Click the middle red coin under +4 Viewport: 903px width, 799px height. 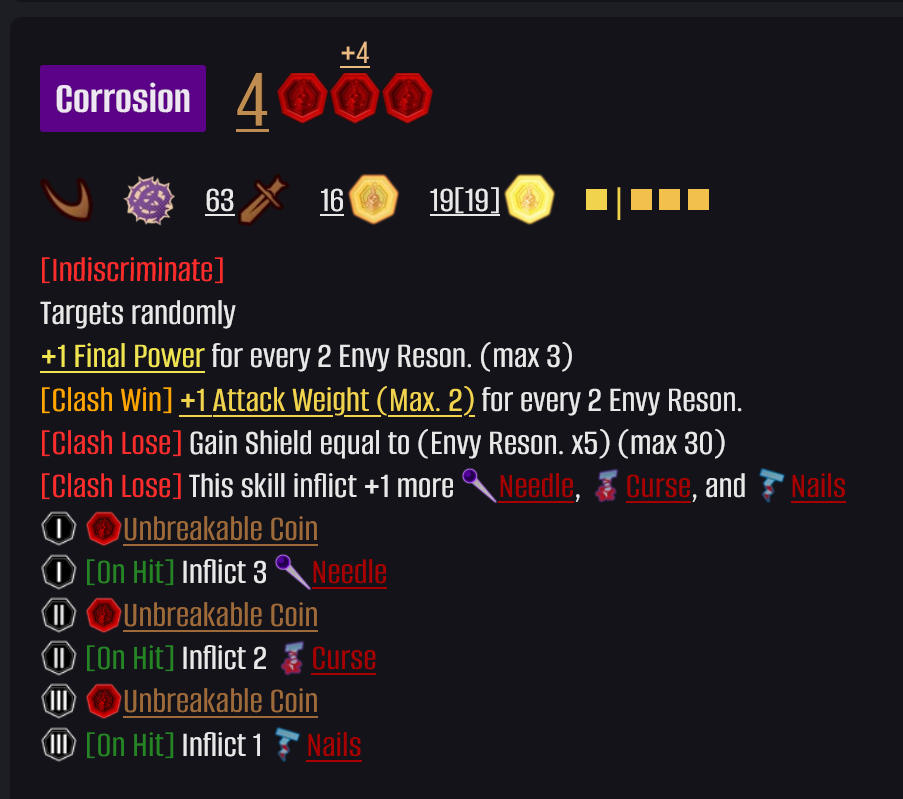pyautogui.click(x=355, y=98)
